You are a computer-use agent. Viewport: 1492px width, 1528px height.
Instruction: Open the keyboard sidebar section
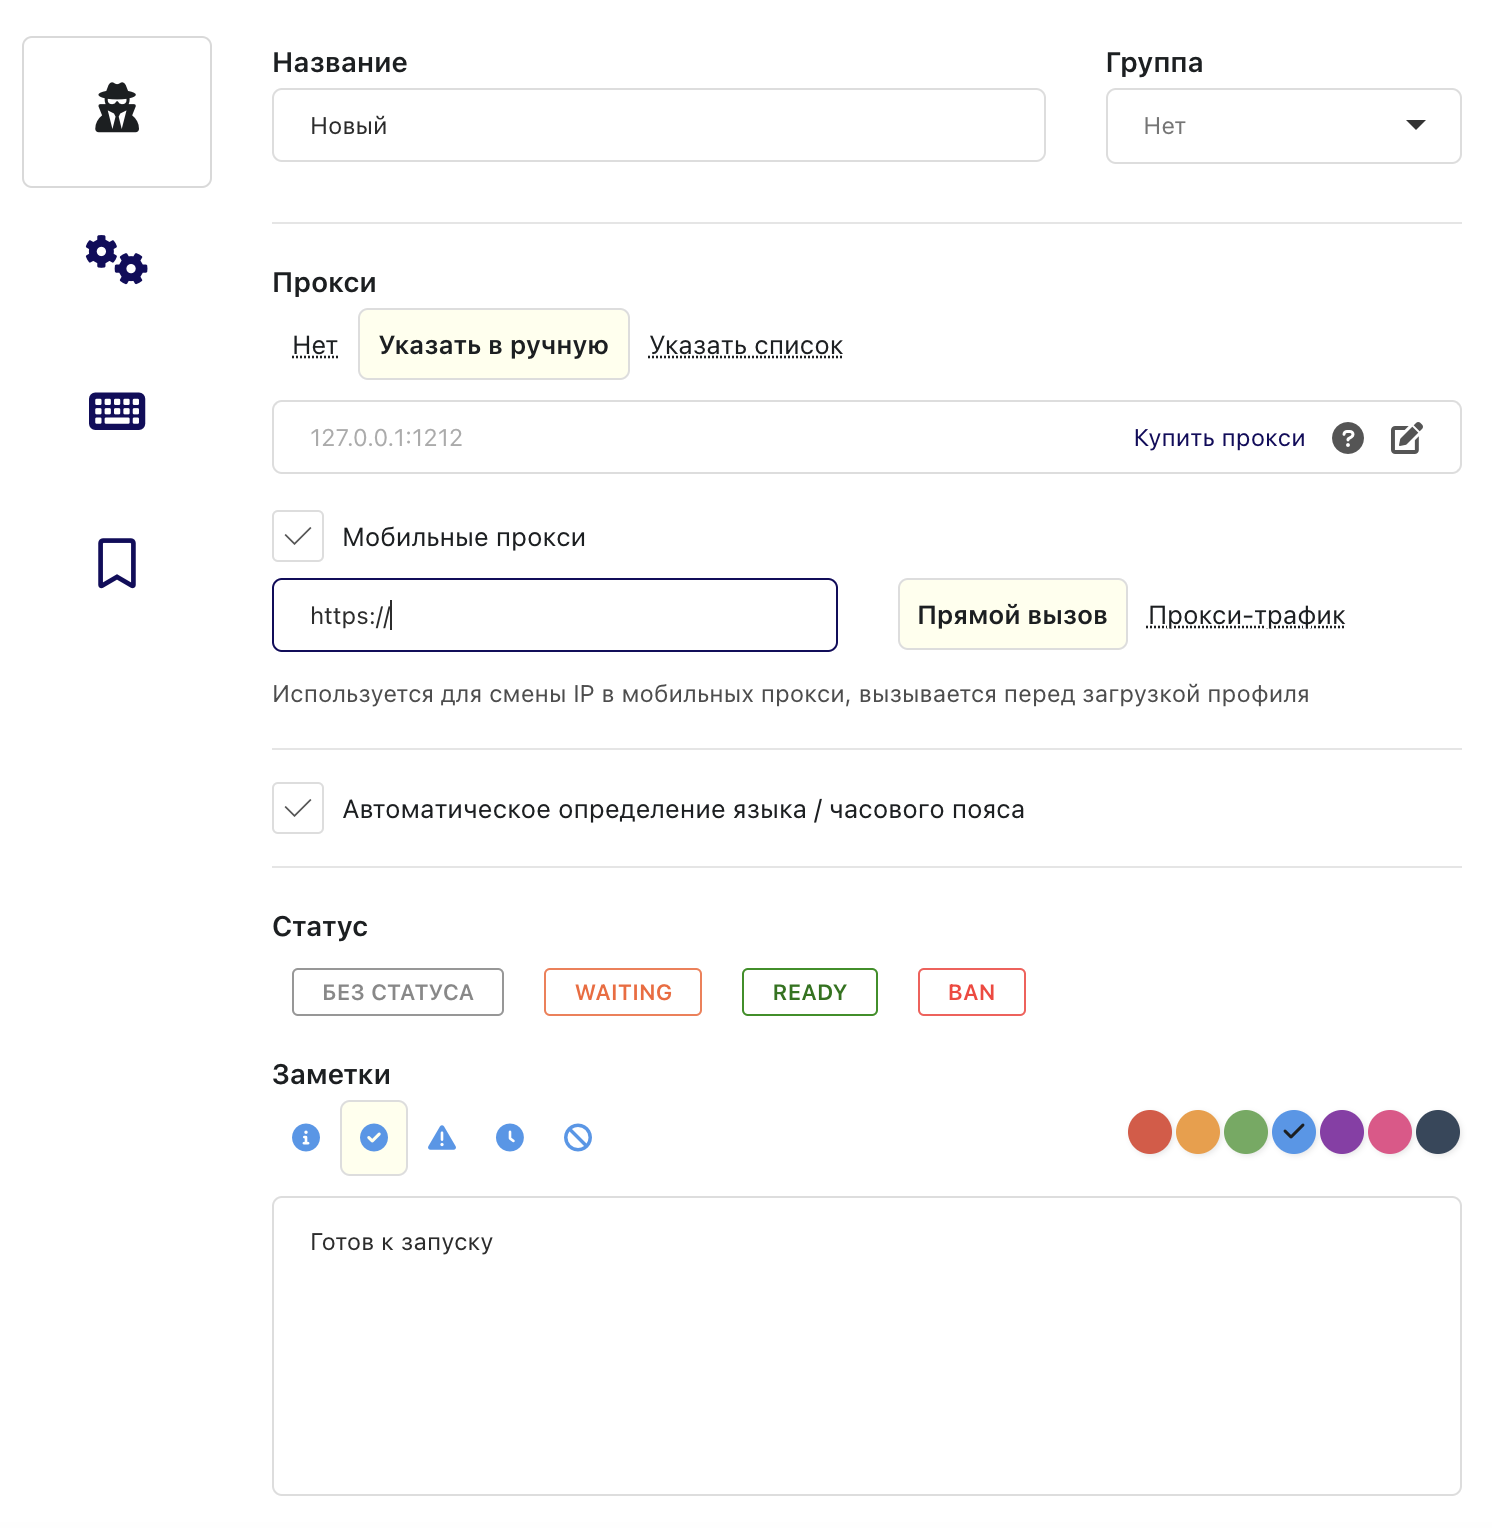pyautogui.click(x=117, y=411)
